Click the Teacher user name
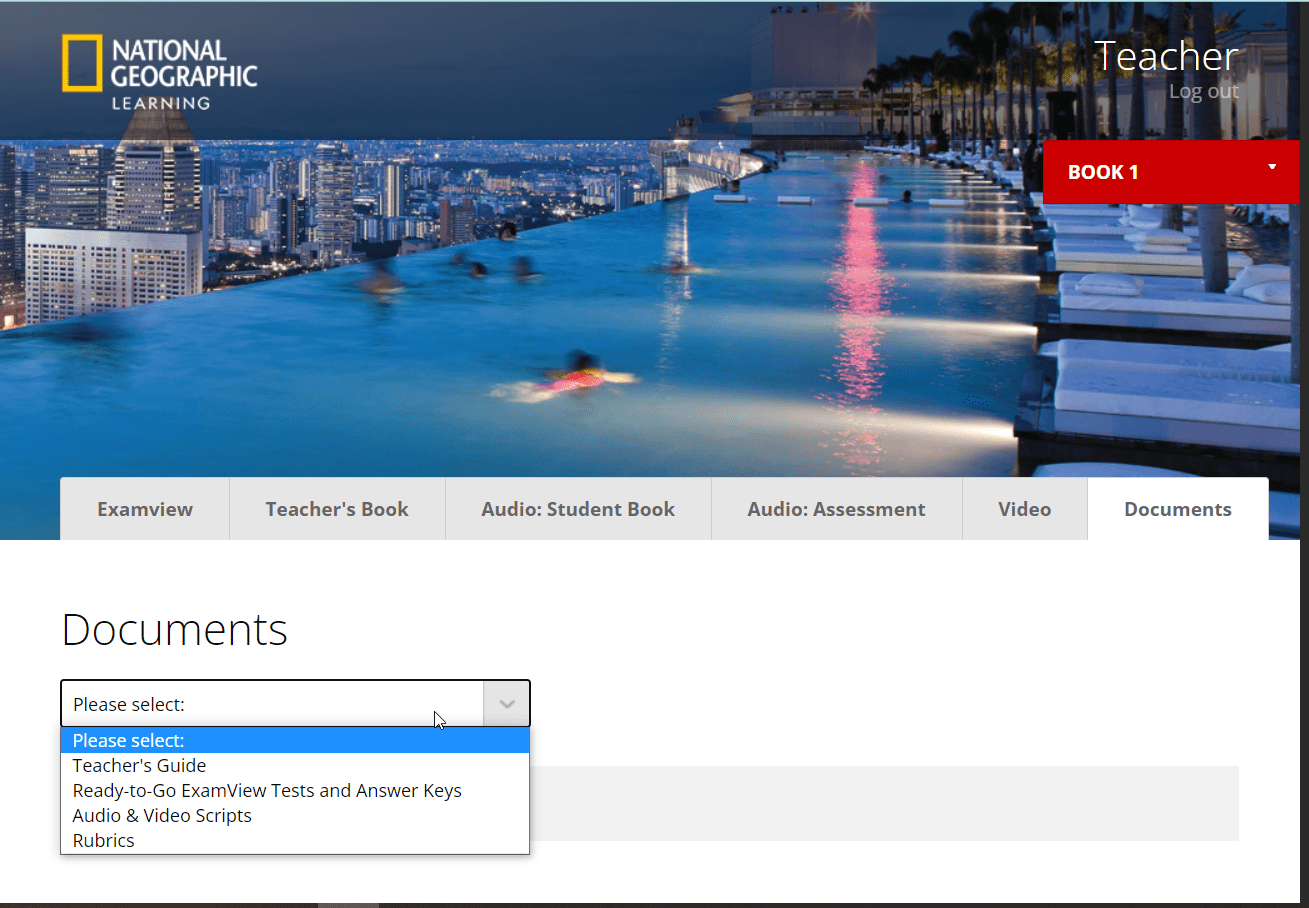Screen dimensions: 1309x908 [x=1166, y=56]
